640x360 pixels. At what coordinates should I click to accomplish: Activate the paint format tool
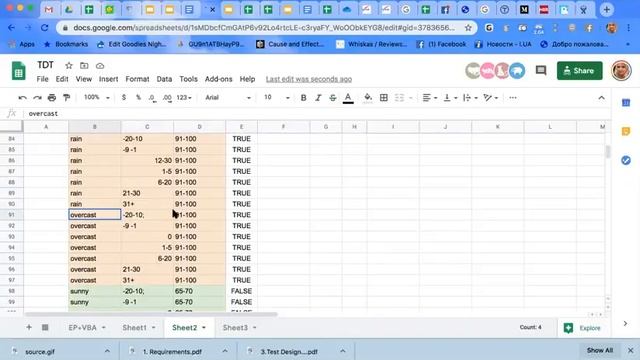[67, 98]
